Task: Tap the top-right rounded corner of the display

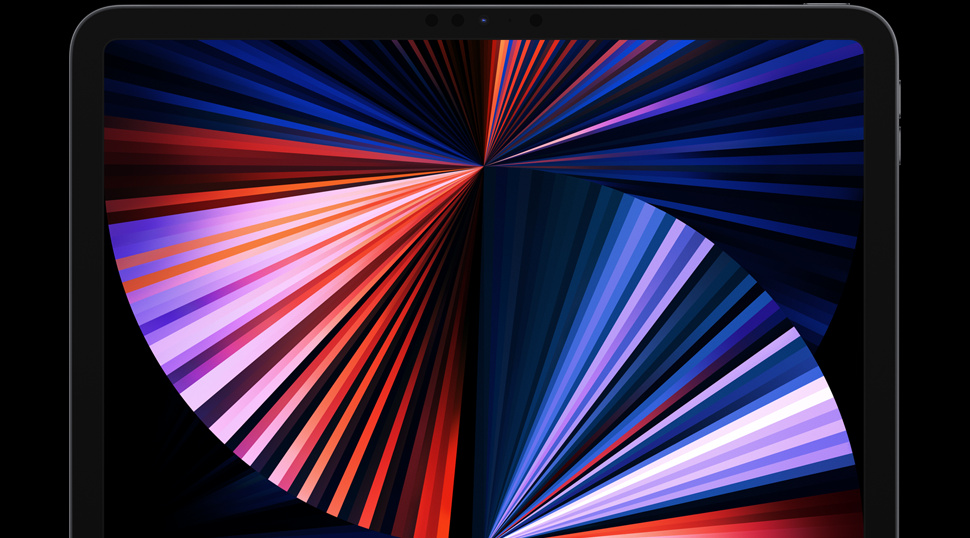Action: point(857,46)
